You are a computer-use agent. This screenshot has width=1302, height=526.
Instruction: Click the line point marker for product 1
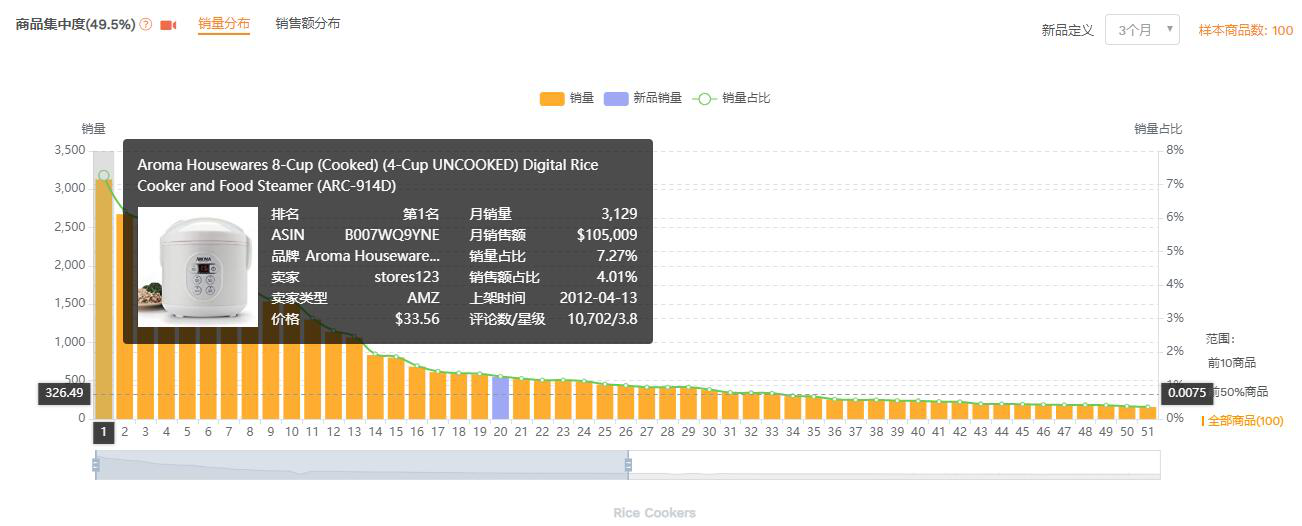103,176
